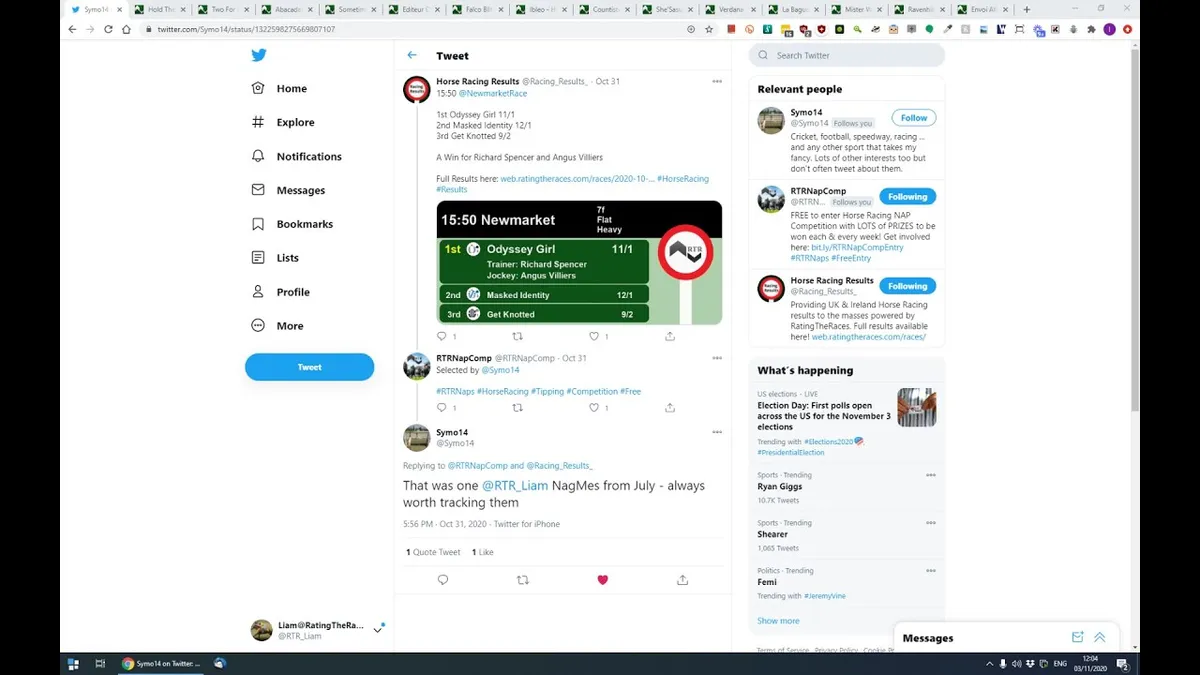Open account switcher chevron beside Liam@RatingTheRaces
Viewport: 1200px width, 675px height.
377,630
